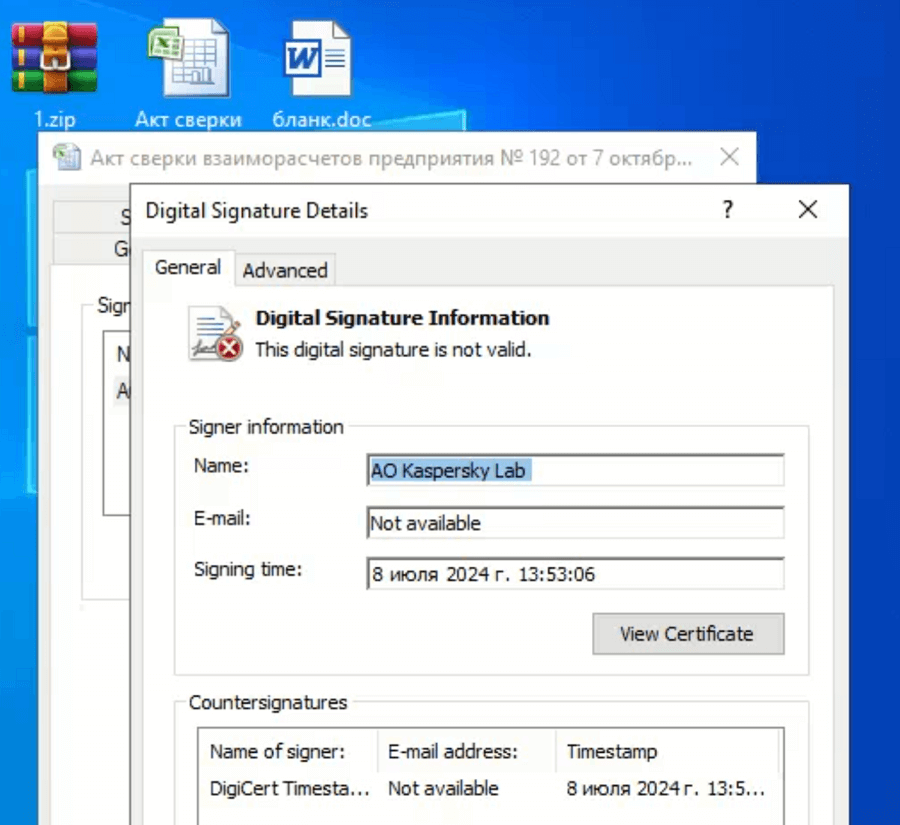Open the 1.zip WinRAR archive icon

click(54, 60)
